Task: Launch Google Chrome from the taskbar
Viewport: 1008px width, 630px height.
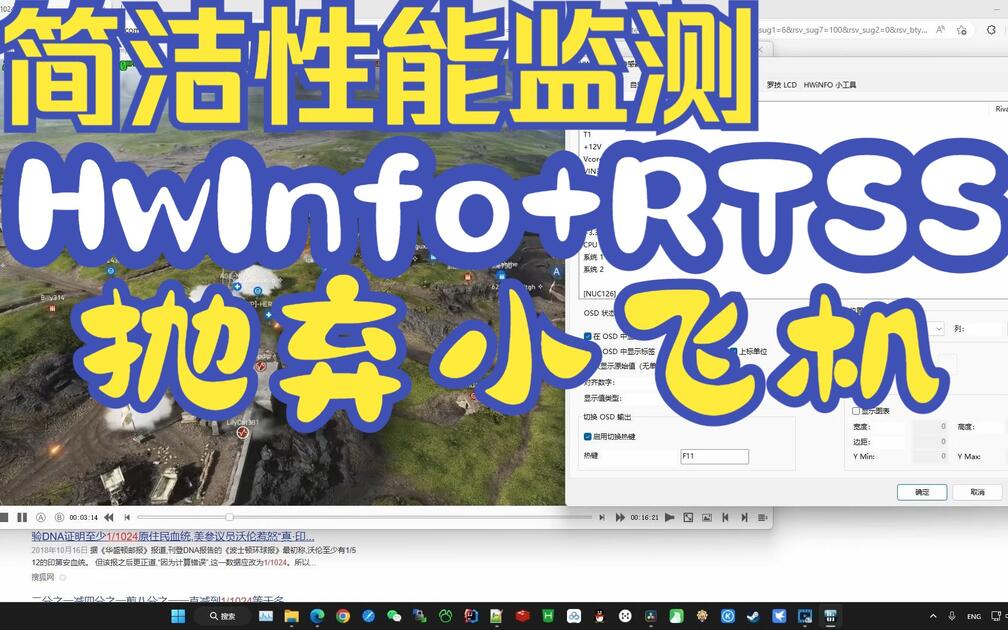Action: [x=343, y=616]
